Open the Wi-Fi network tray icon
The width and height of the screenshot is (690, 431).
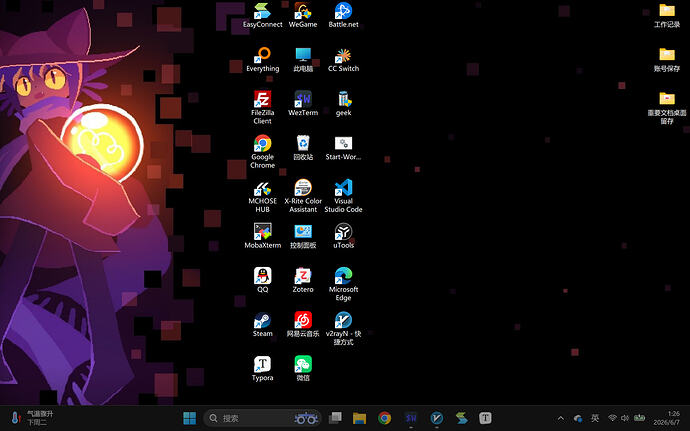[x=612, y=418]
